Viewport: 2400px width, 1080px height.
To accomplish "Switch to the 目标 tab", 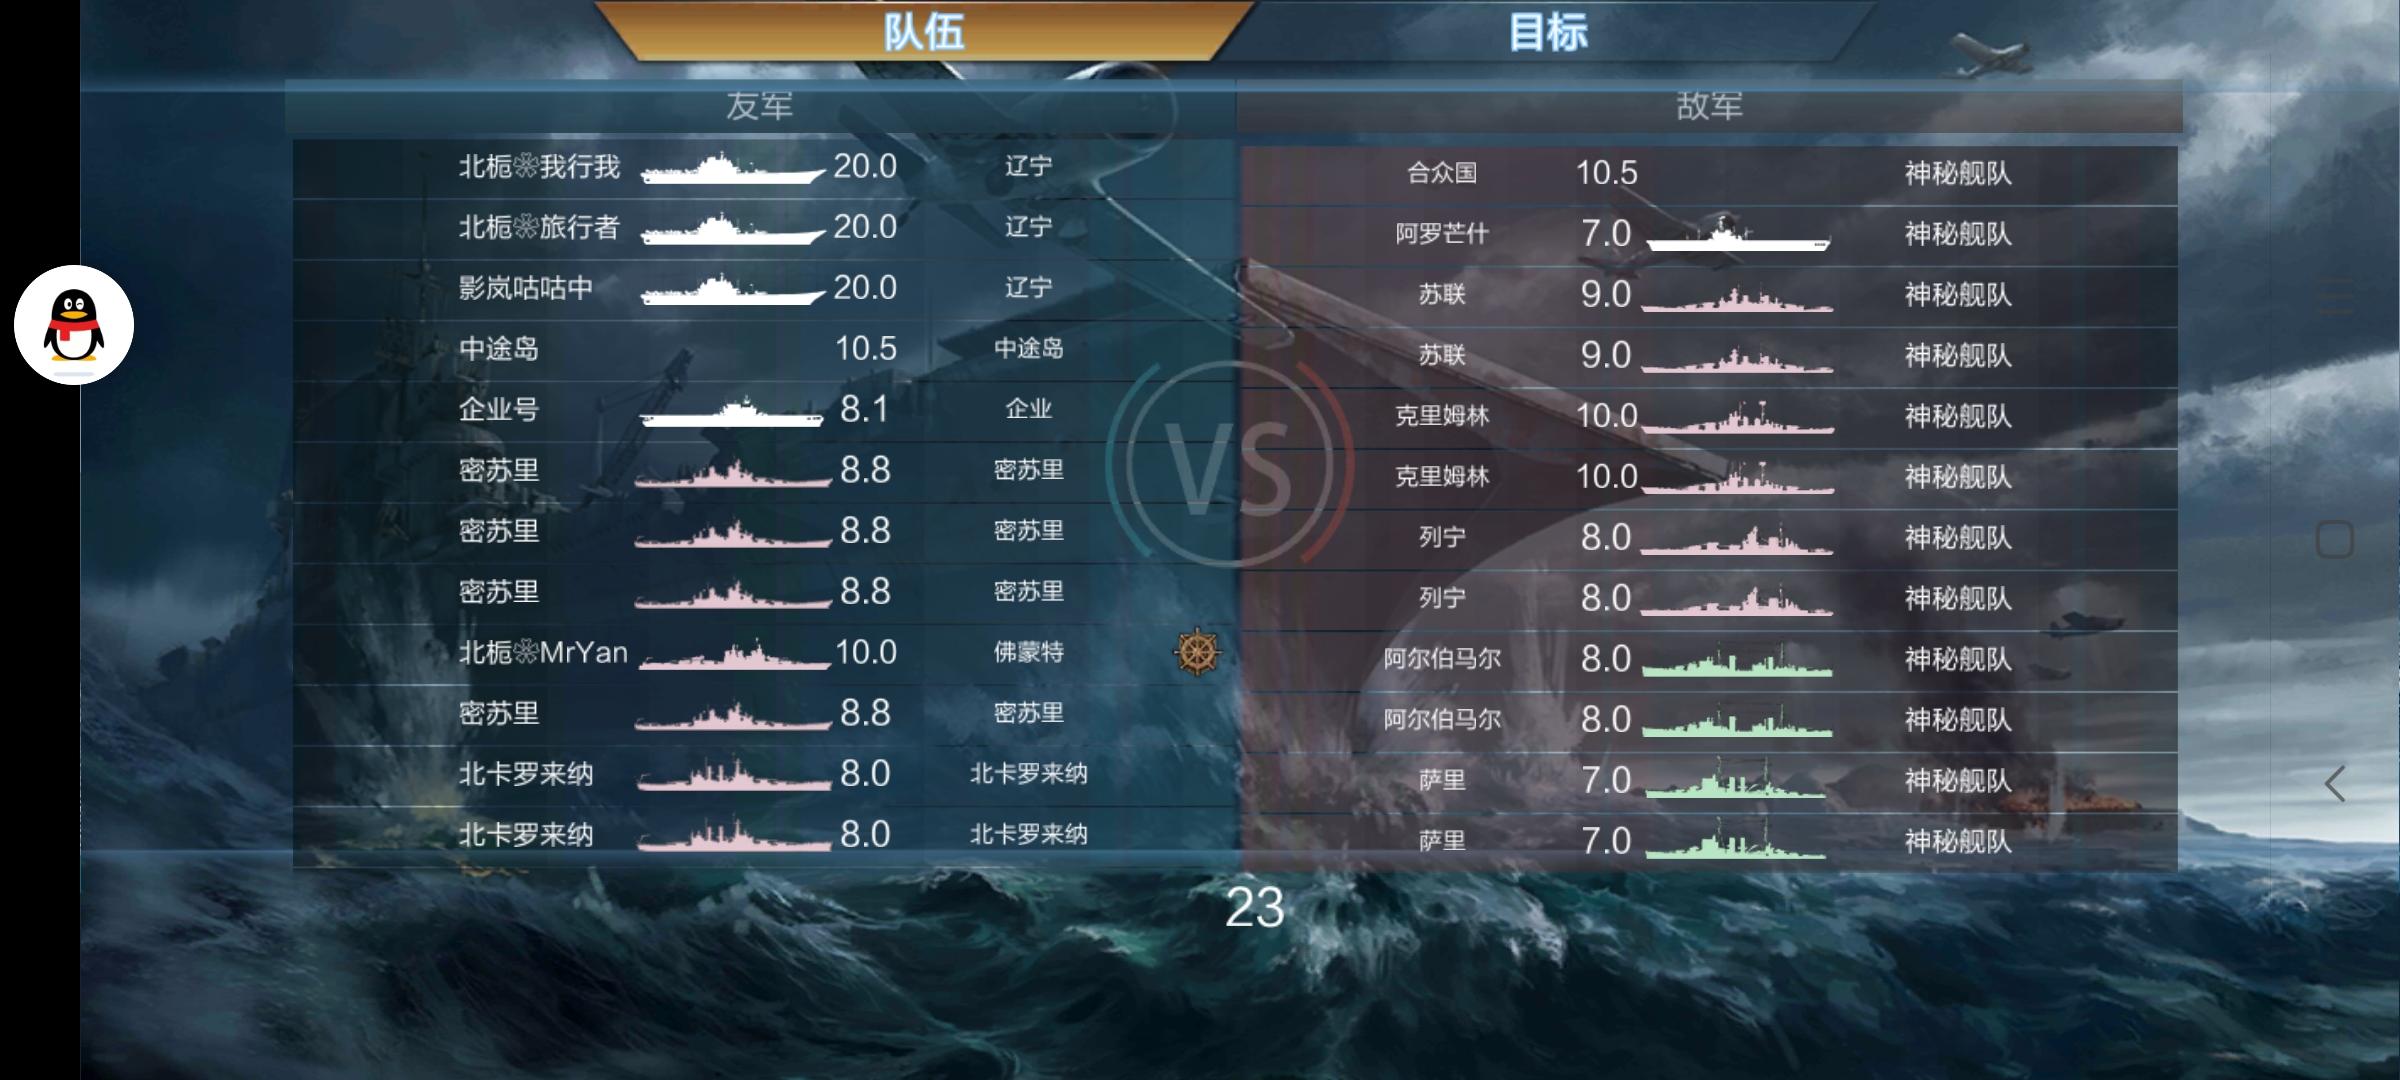I will [x=1547, y=31].
